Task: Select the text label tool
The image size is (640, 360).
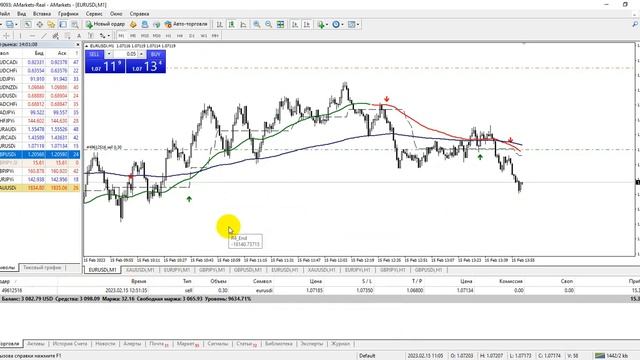Action: 91,36
